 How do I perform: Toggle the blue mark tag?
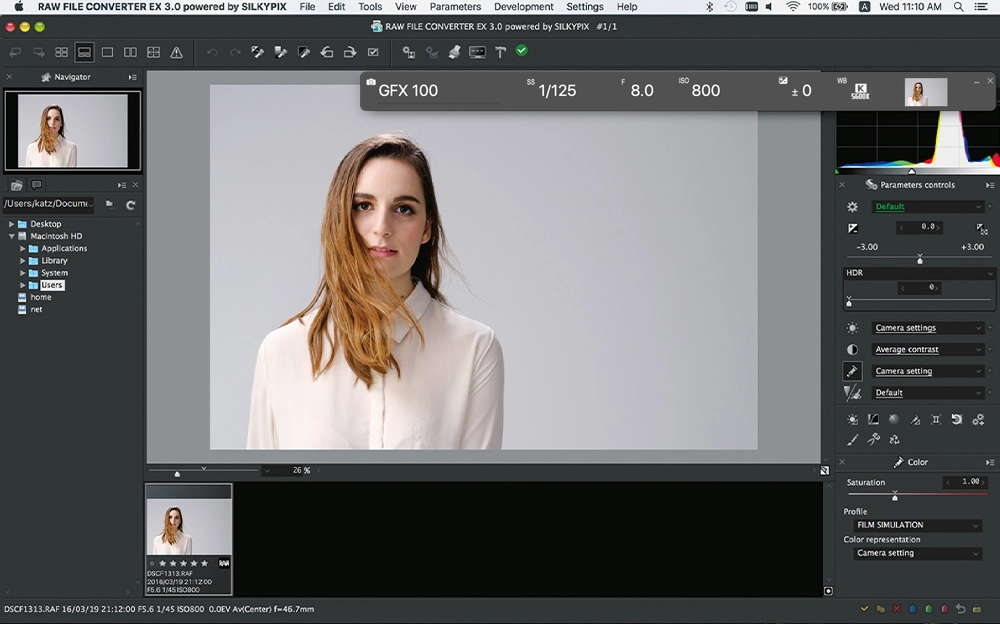[913, 609]
